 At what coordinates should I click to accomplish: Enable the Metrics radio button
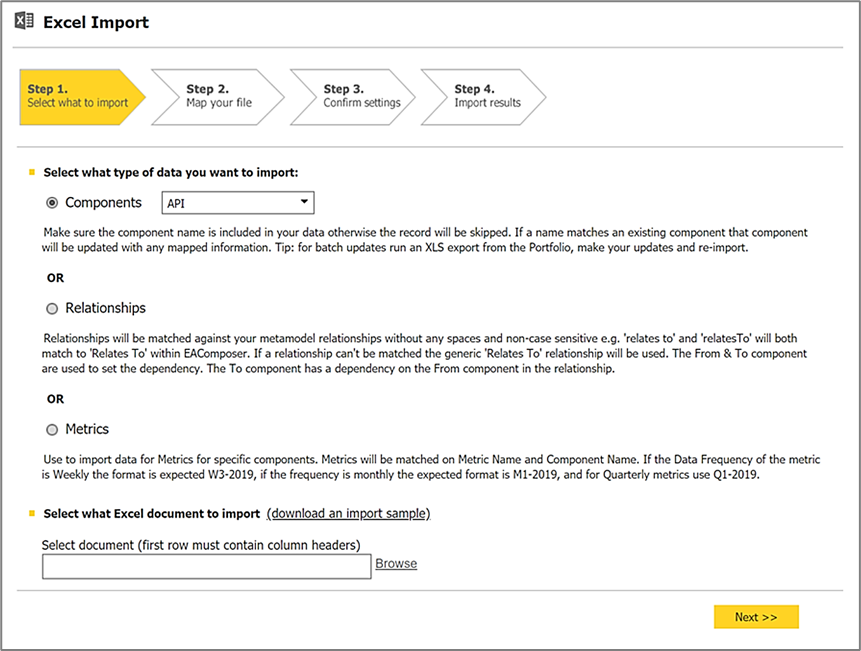click(53, 430)
